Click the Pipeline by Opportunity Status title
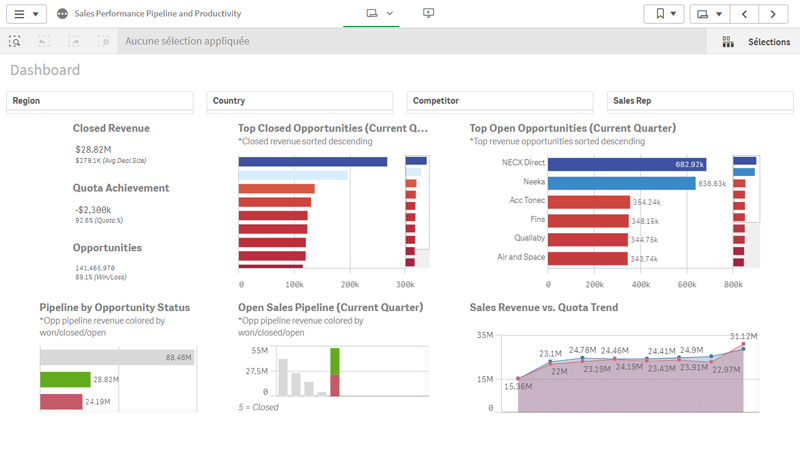Screen dimensions: 800x450 [x=115, y=307]
